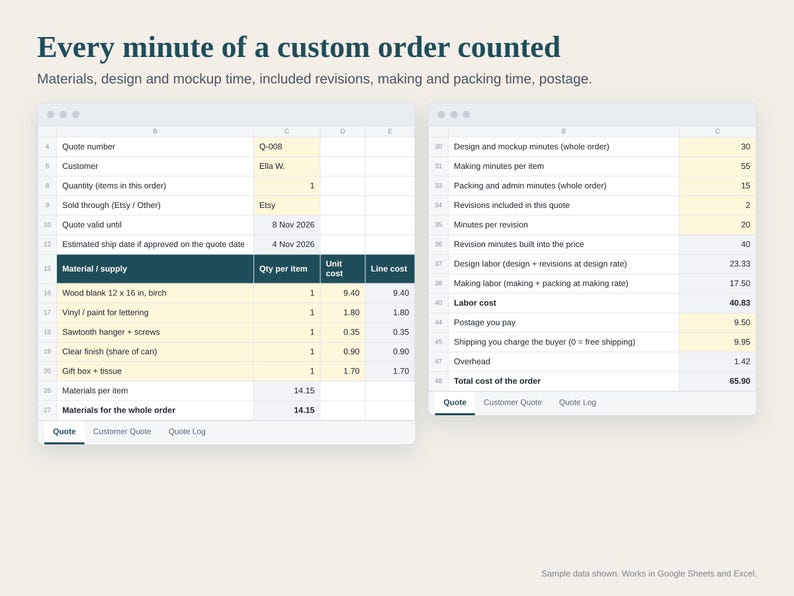The height and width of the screenshot is (596, 794).
Task: Switch to Customer Quote tab in right window
Action: pyautogui.click(x=512, y=402)
